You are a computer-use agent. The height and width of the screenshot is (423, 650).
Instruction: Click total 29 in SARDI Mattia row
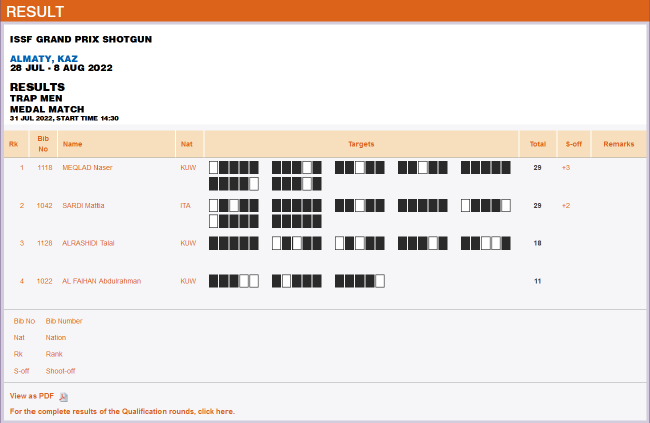(x=537, y=206)
